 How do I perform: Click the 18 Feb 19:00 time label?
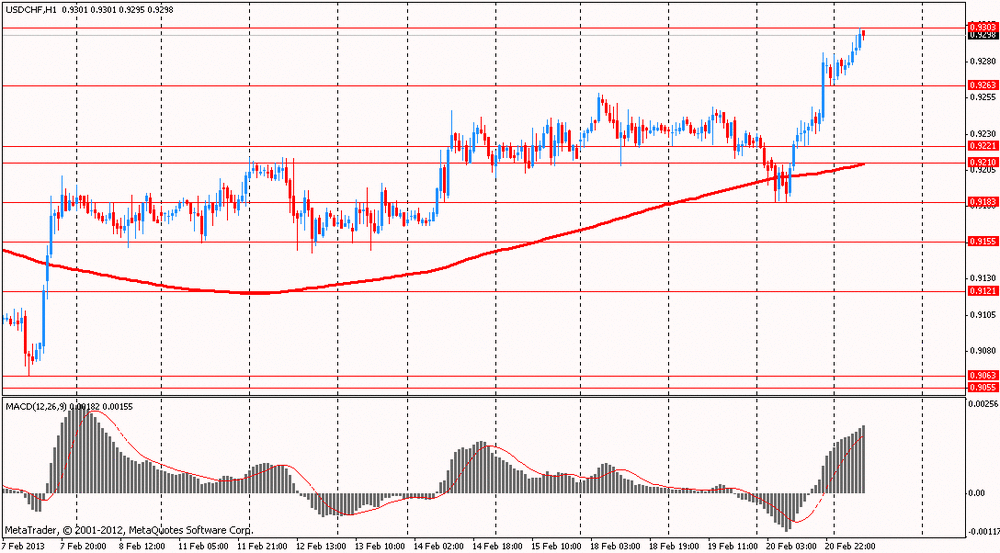tap(674, 547)
